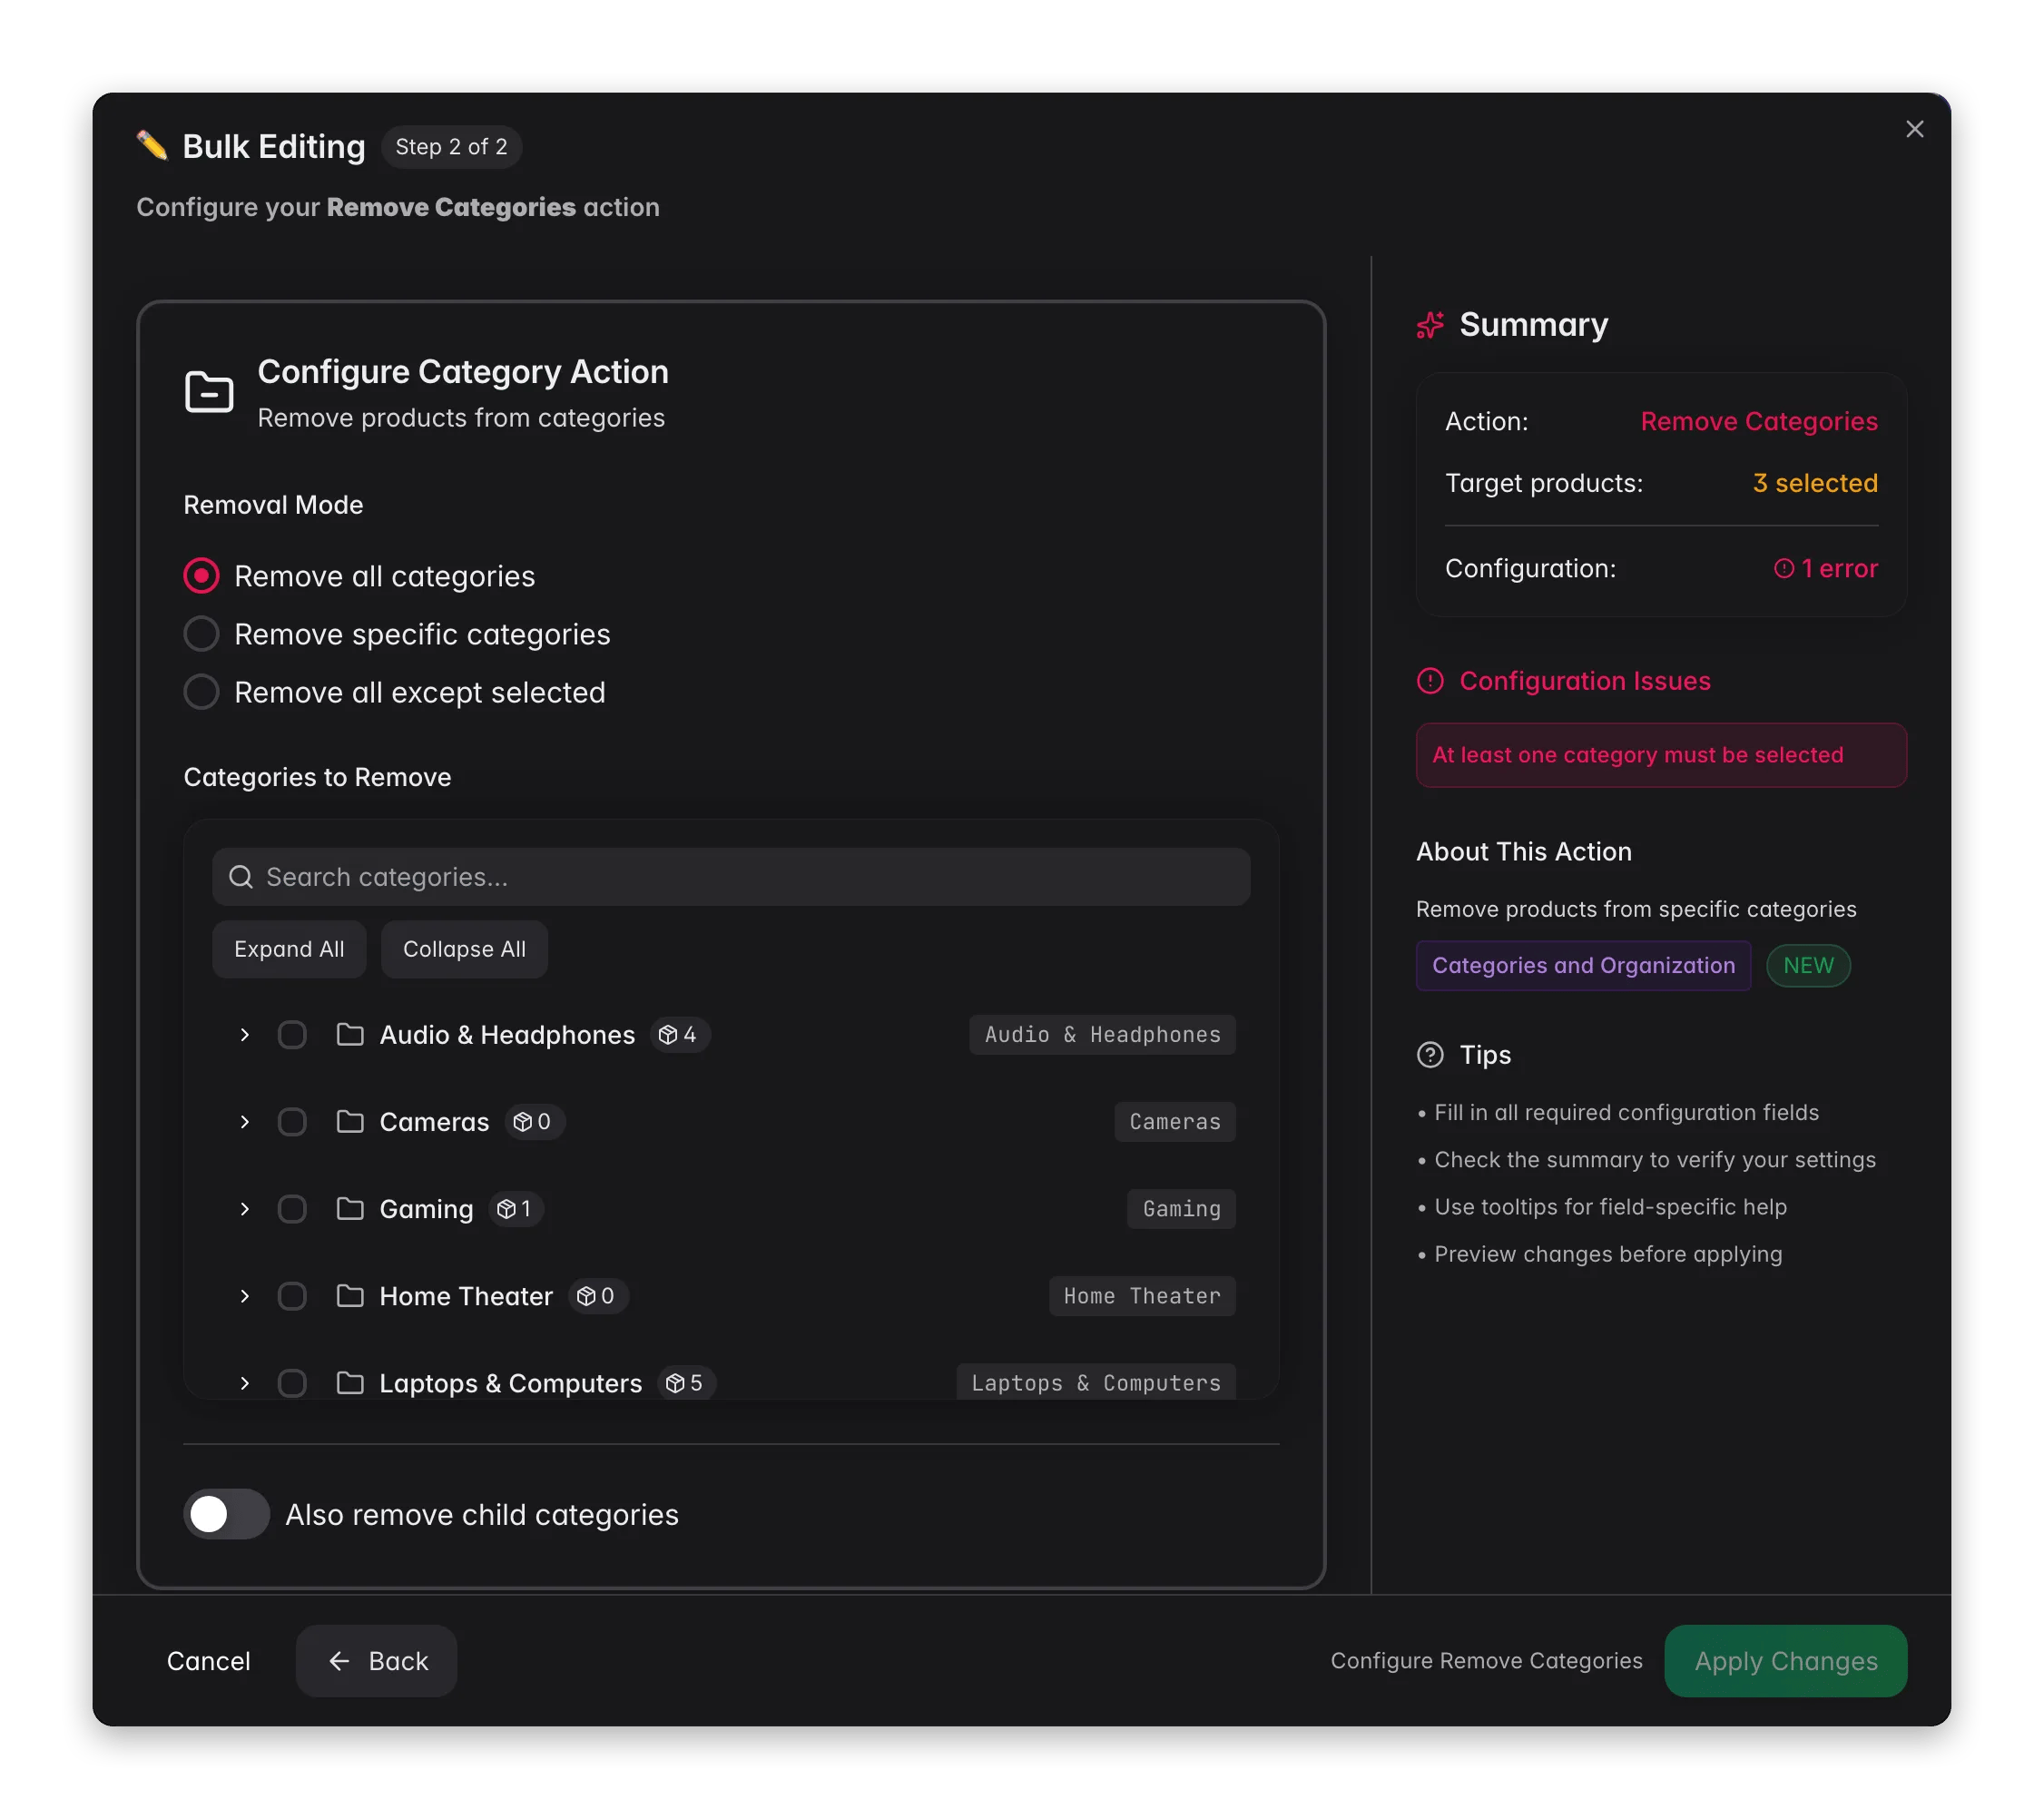2044x1819 pixels.
Task: Expand the Home Theater tree node
Action: (244, 1295)
